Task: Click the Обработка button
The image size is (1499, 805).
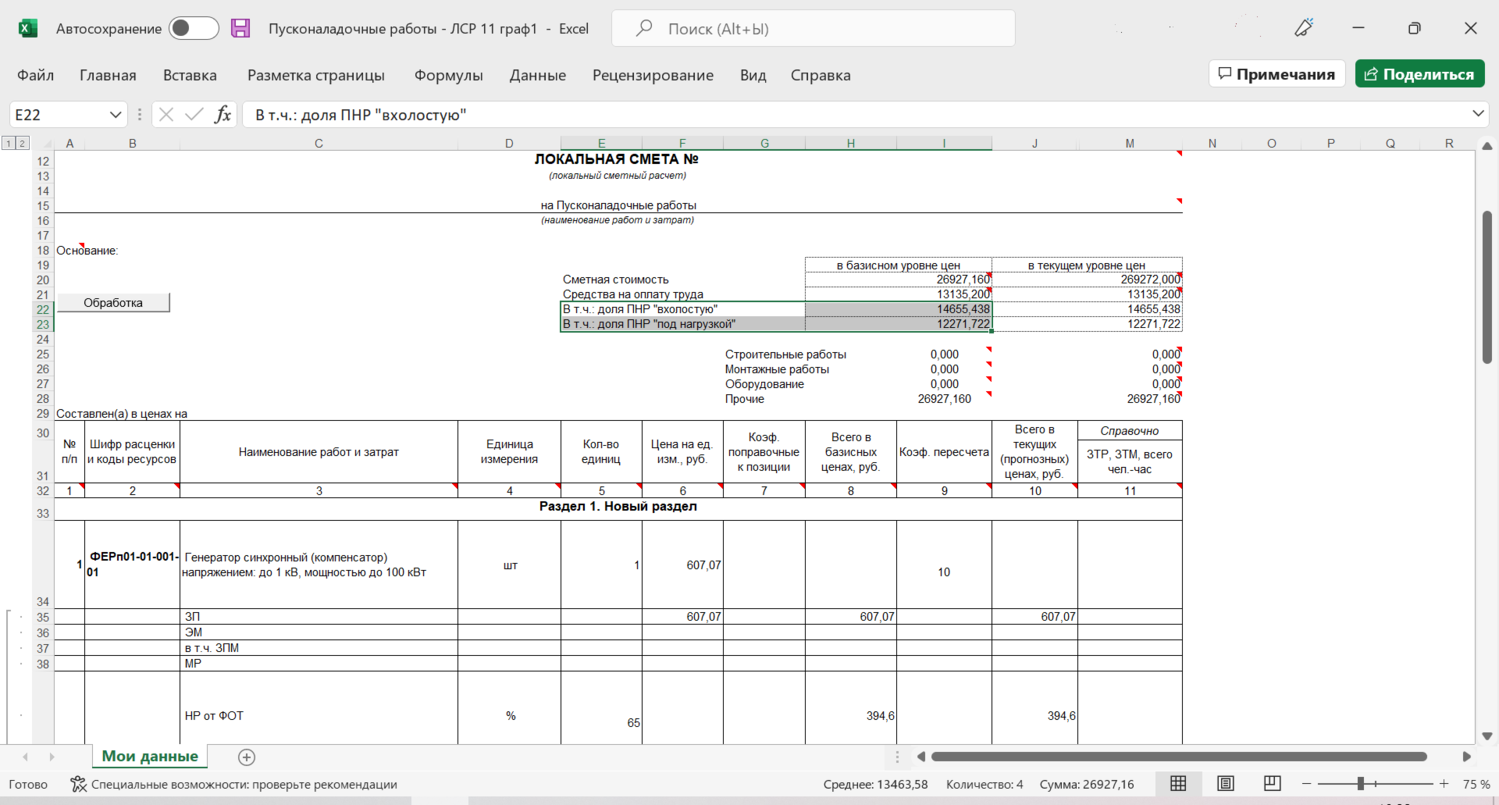Action: coord(113,303)
